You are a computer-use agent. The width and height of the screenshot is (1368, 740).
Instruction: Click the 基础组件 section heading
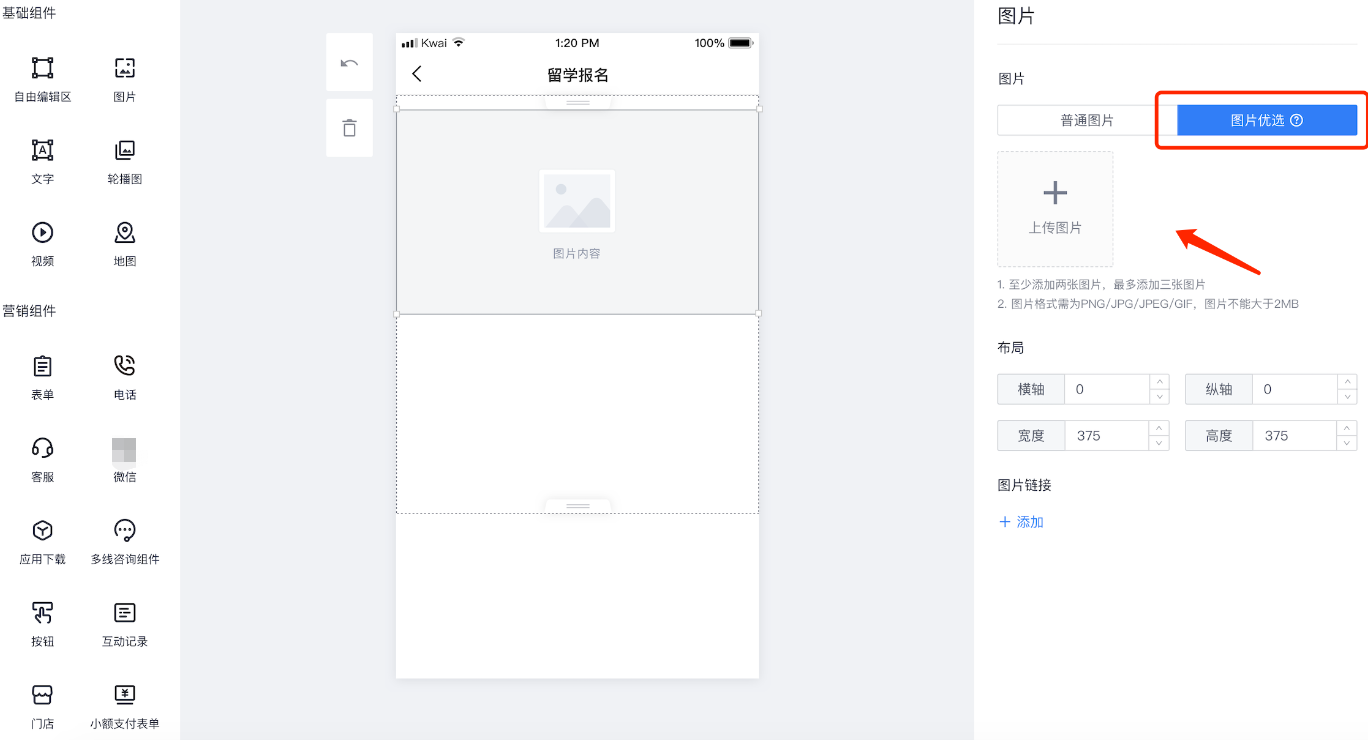point(30,13)
